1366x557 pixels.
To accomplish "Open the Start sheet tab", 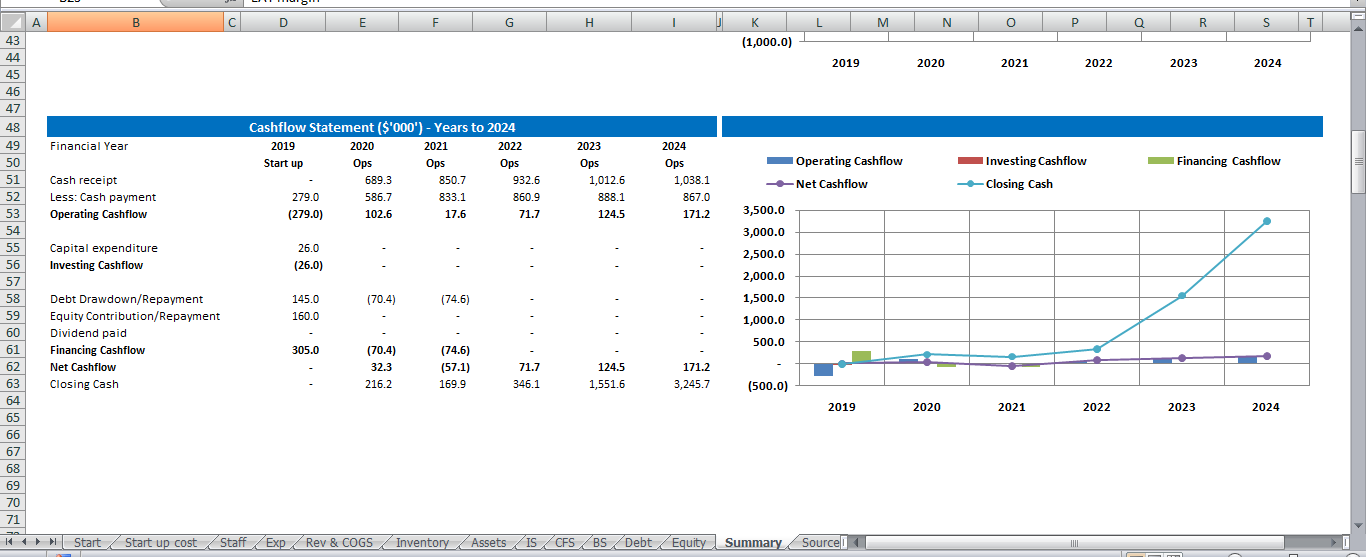I will click(x=87, y=543).
